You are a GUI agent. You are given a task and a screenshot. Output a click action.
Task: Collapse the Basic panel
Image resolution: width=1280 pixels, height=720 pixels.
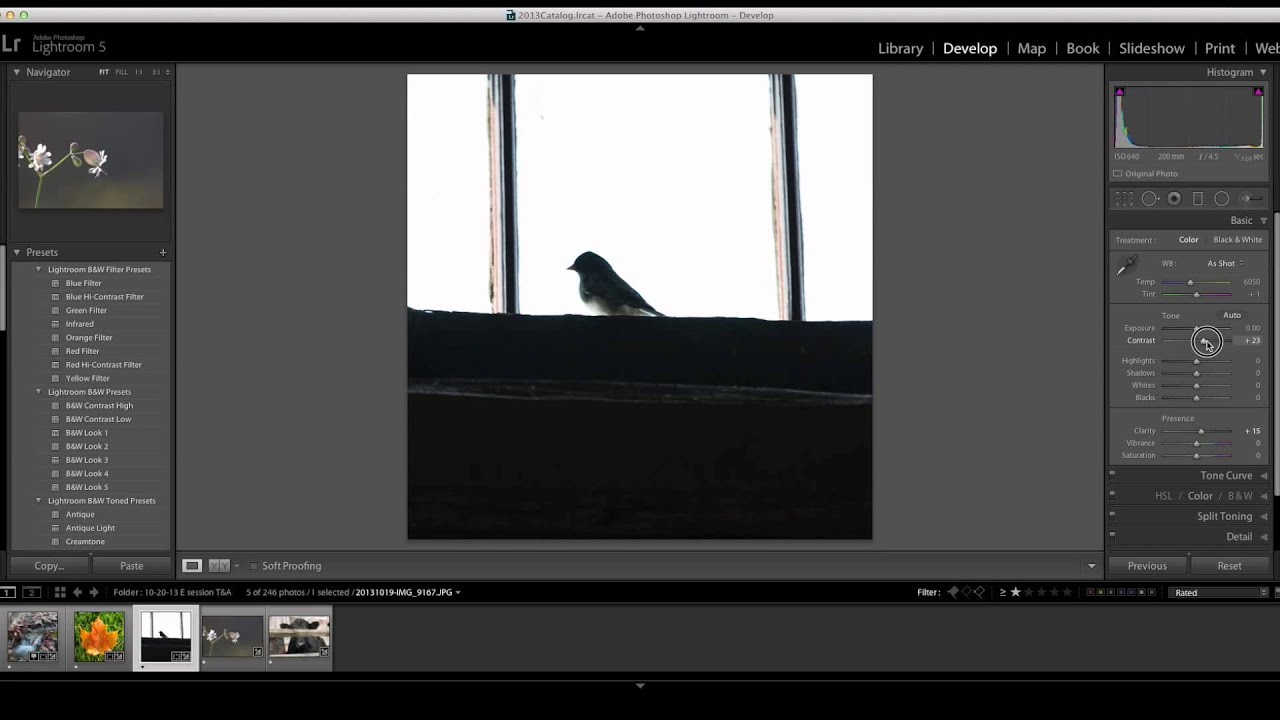point(1264,220)
